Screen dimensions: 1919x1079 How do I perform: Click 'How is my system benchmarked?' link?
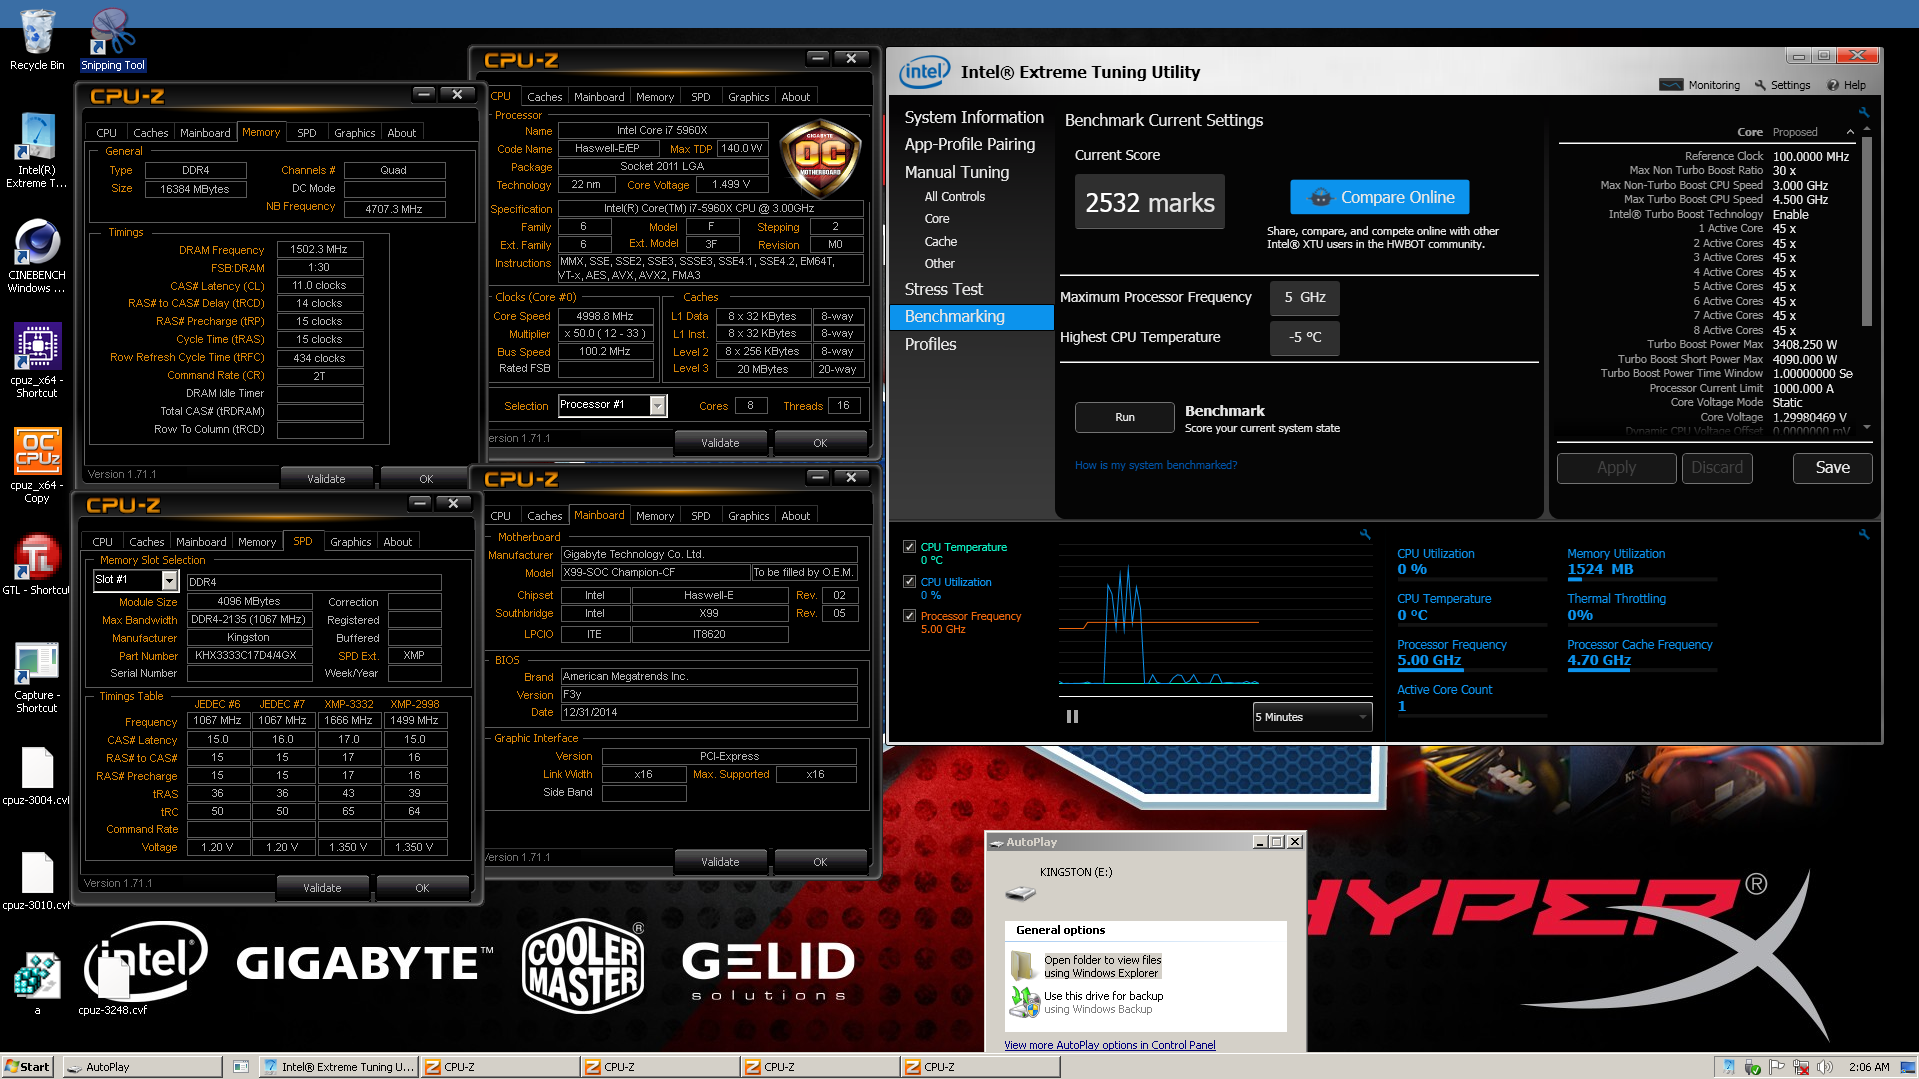click(1155, 465)
